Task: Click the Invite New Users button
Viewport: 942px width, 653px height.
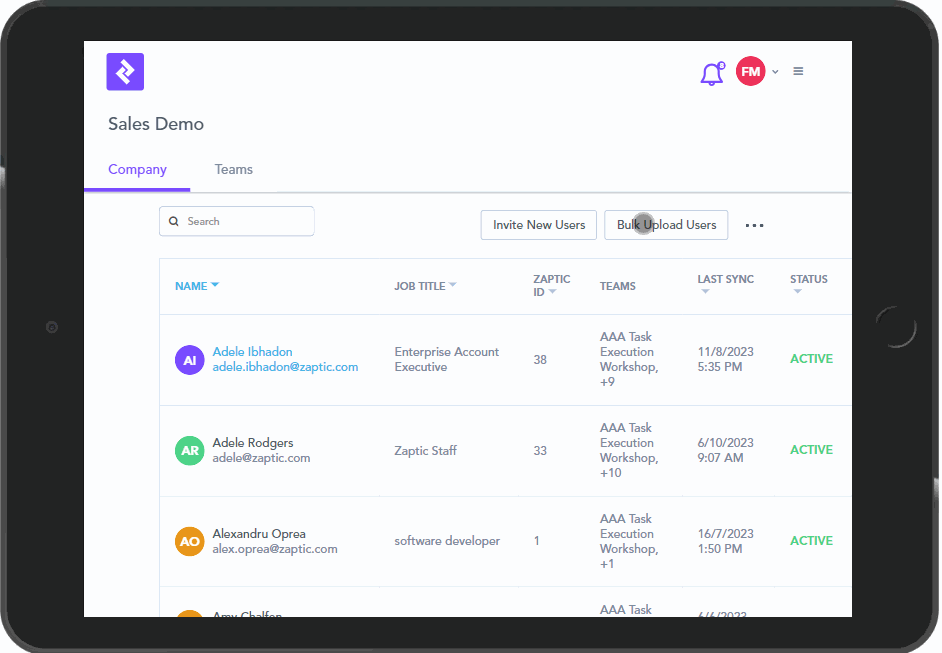Action: pyautogui.click(x=539, y=225)
